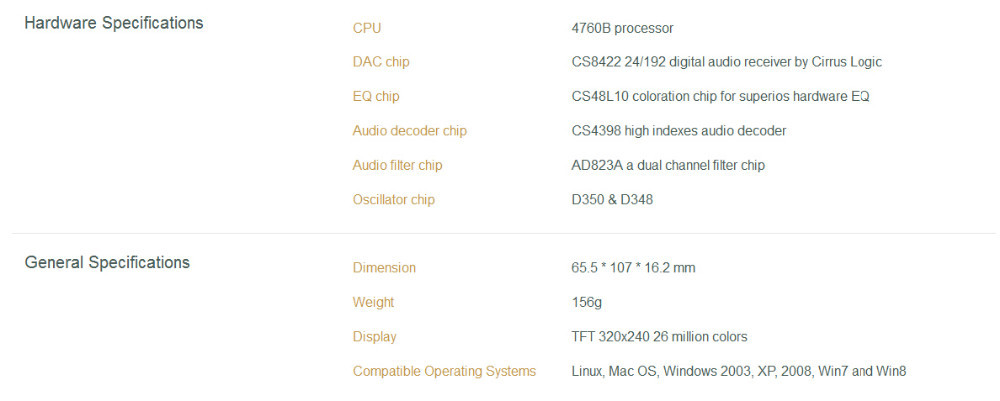Select the Weight label
This screenshot has height=401, width=1000.
click(373, 303)
